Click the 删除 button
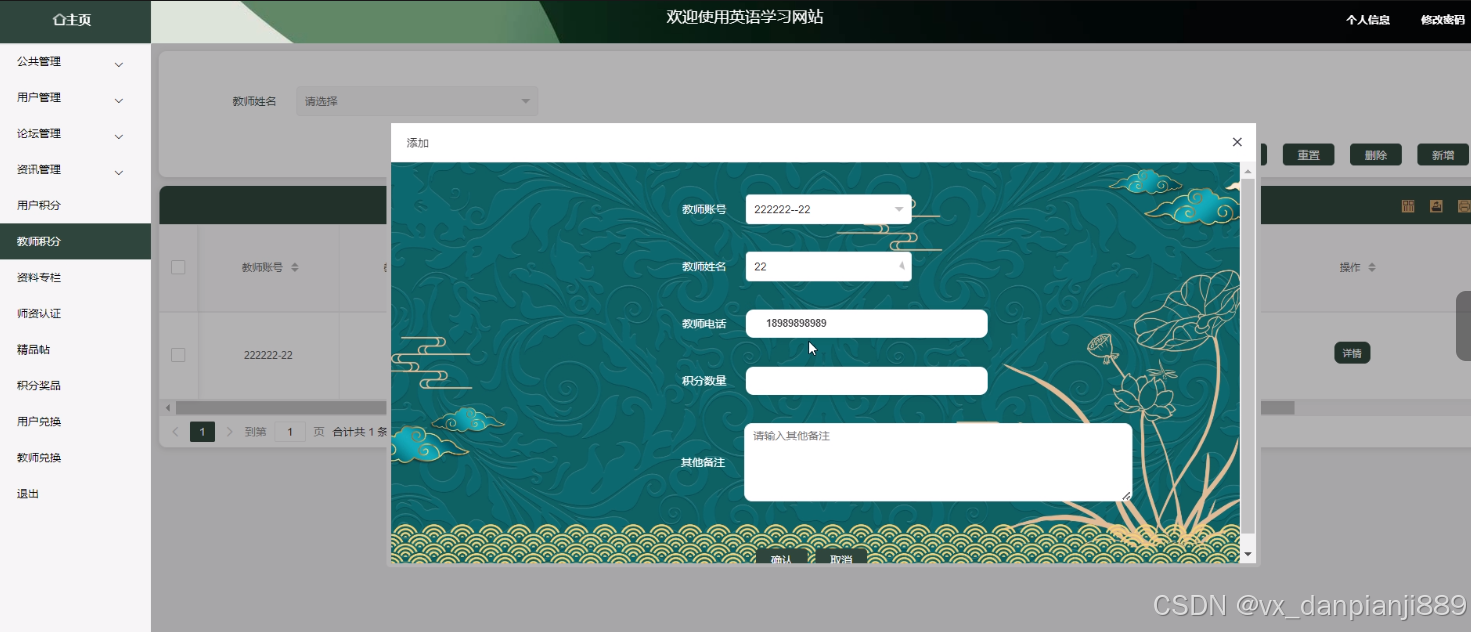Viewport: 1471px width, 632px height. 1375,155
